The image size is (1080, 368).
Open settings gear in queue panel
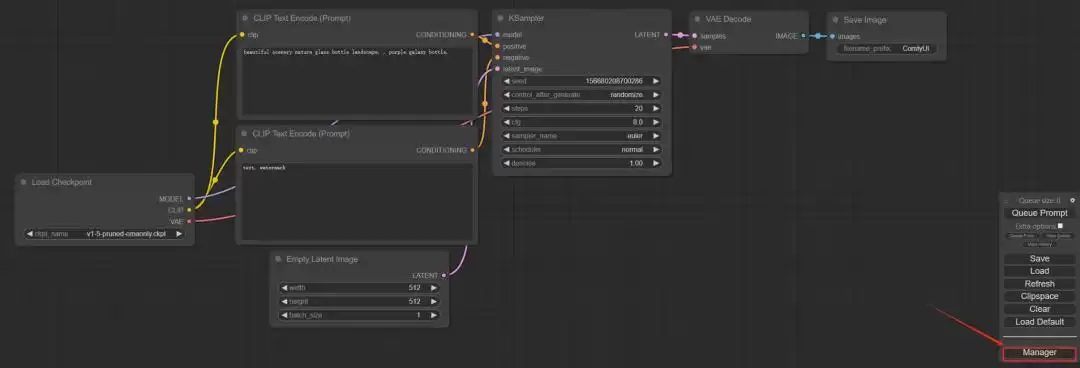(x=1072, y=201)
